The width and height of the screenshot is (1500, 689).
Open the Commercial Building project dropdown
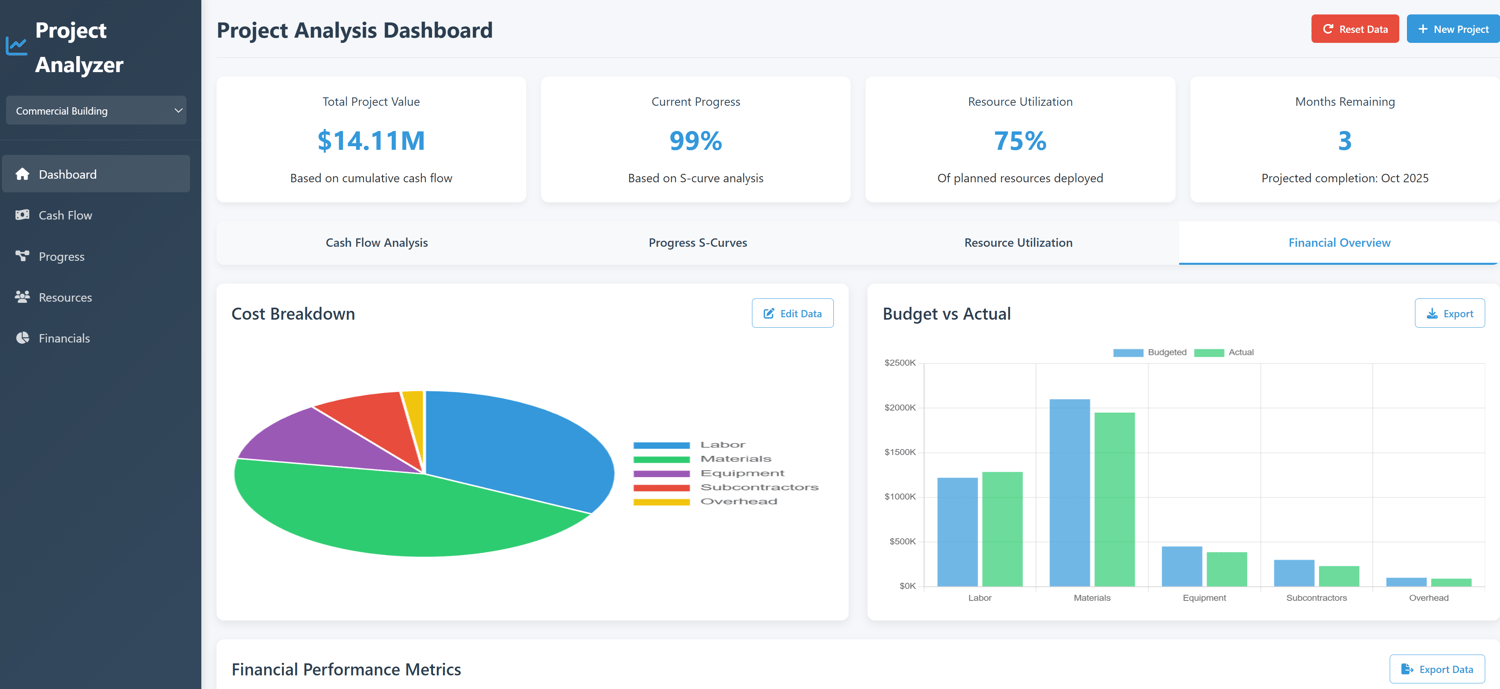click(96, 111)
